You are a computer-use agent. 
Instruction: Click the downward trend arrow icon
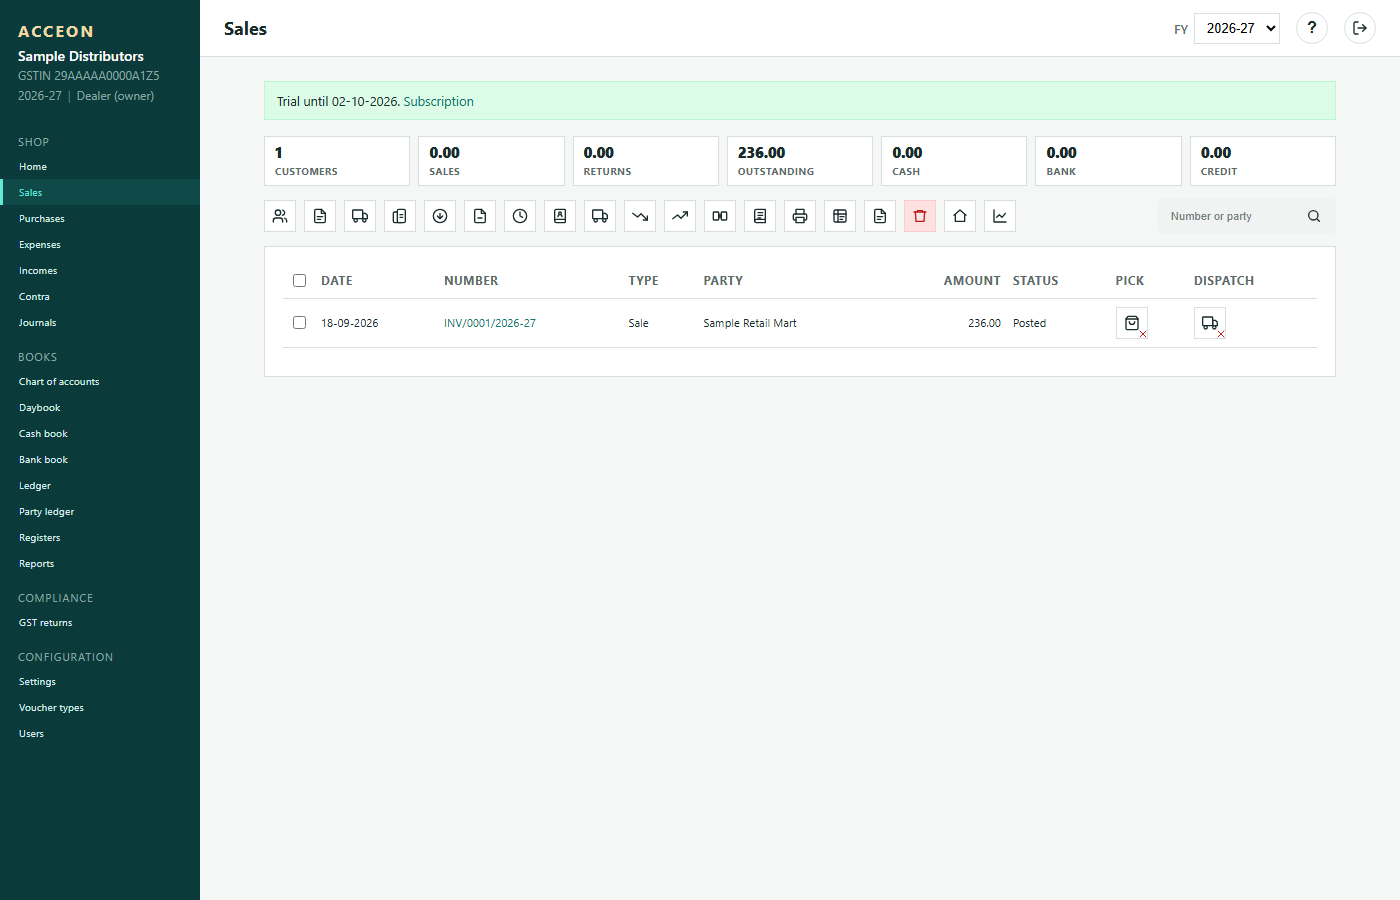[640, 216]
